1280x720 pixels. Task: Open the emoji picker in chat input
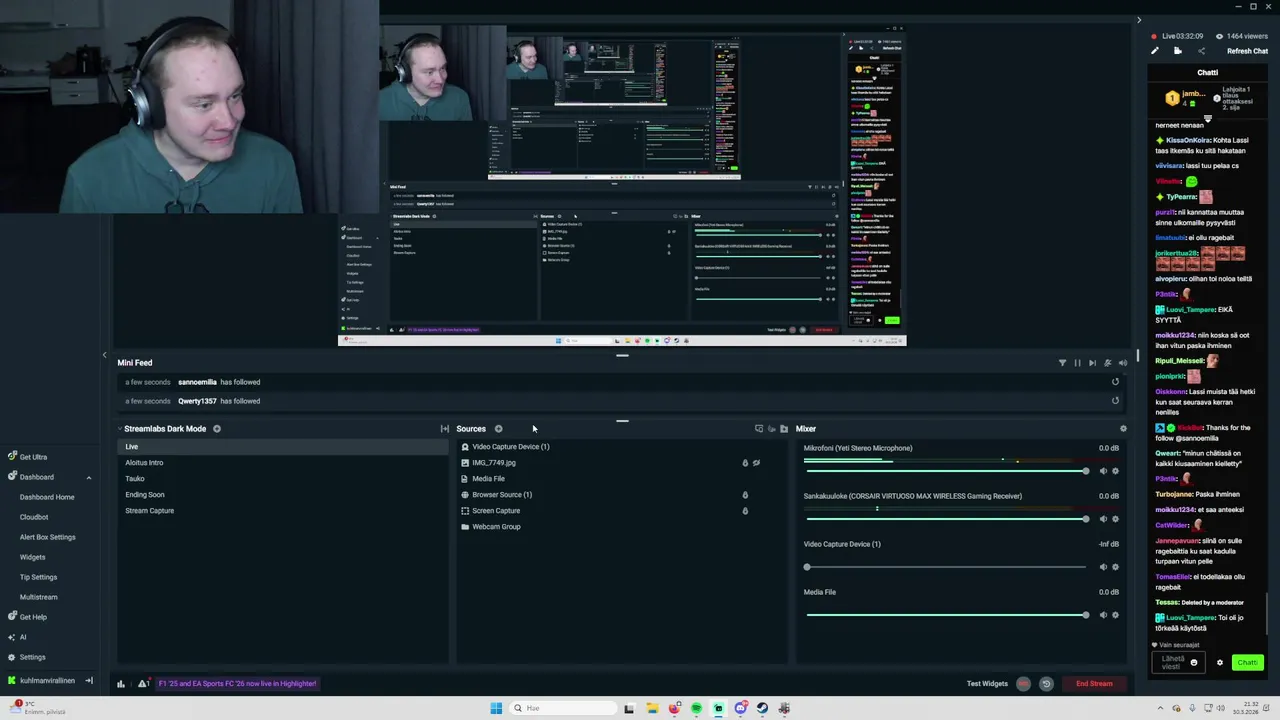click(1194, 663)
